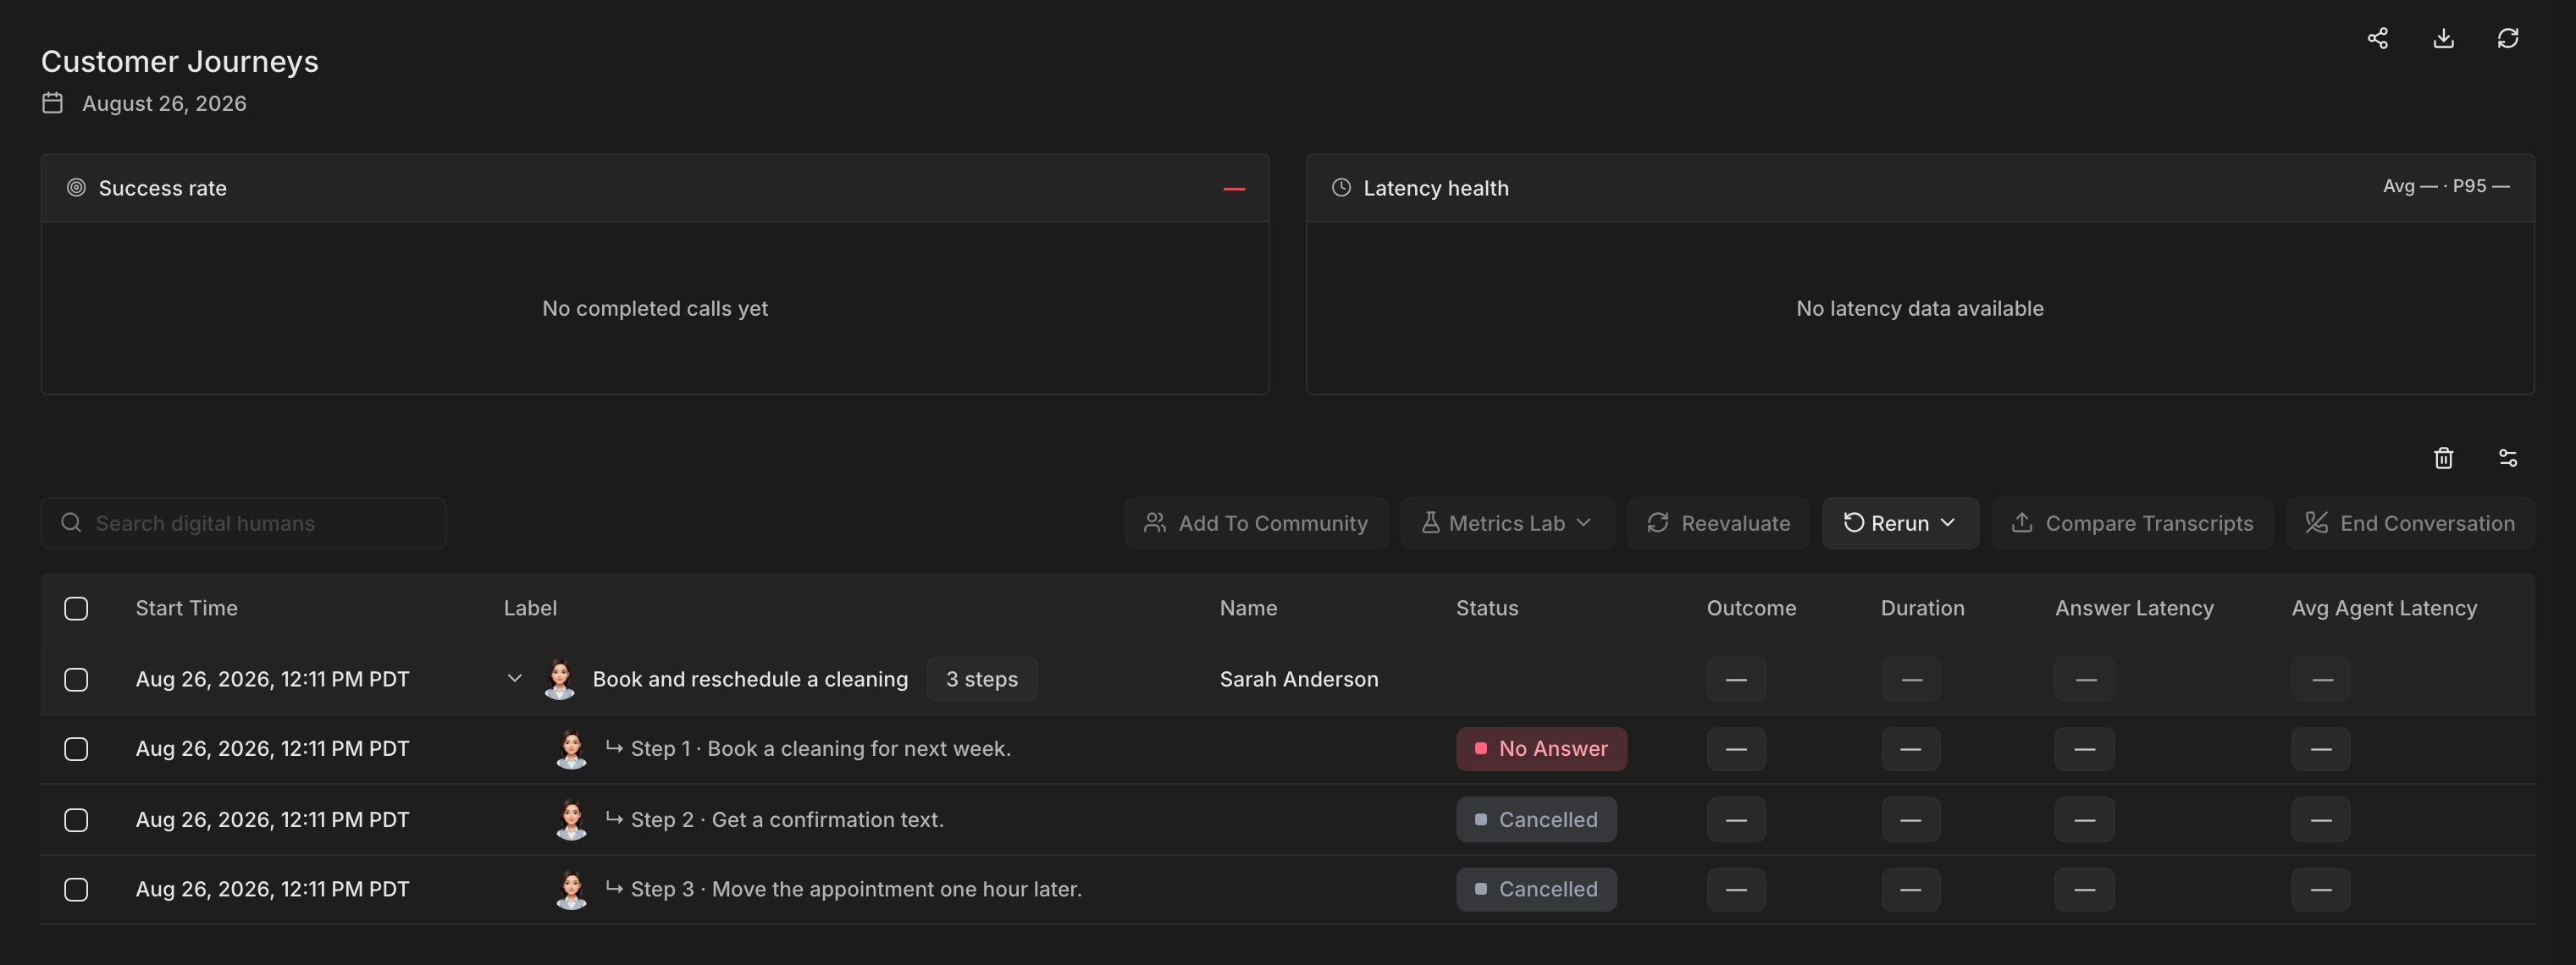The width and height of the screenshot is (2576, 965).
Task: Click the Duration column header
Action: pos(1922,608)
